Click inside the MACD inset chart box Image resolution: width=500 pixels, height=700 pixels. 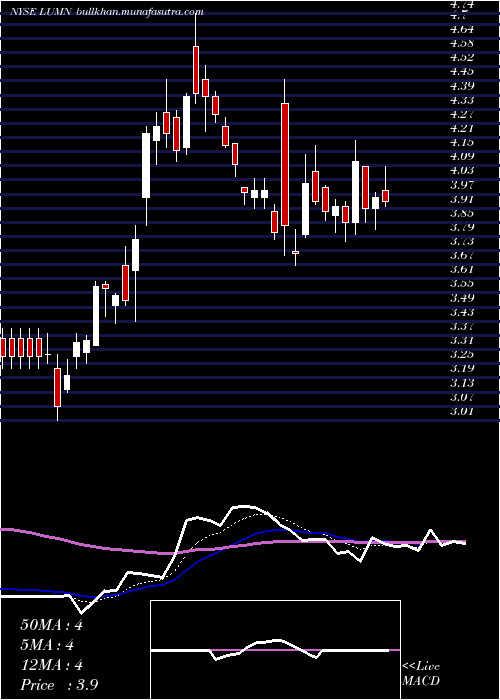point(275,650)
